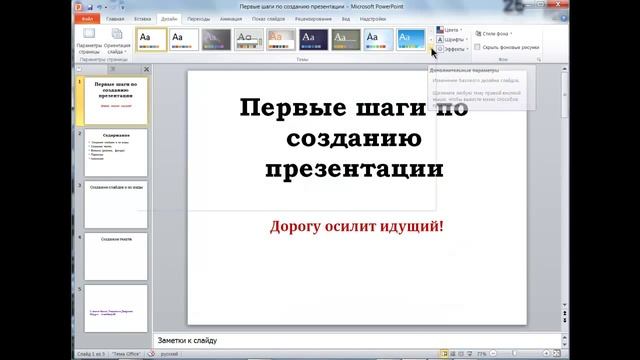Open the PowerPoint Help question mark icon
640x360 pixels.
564,19
